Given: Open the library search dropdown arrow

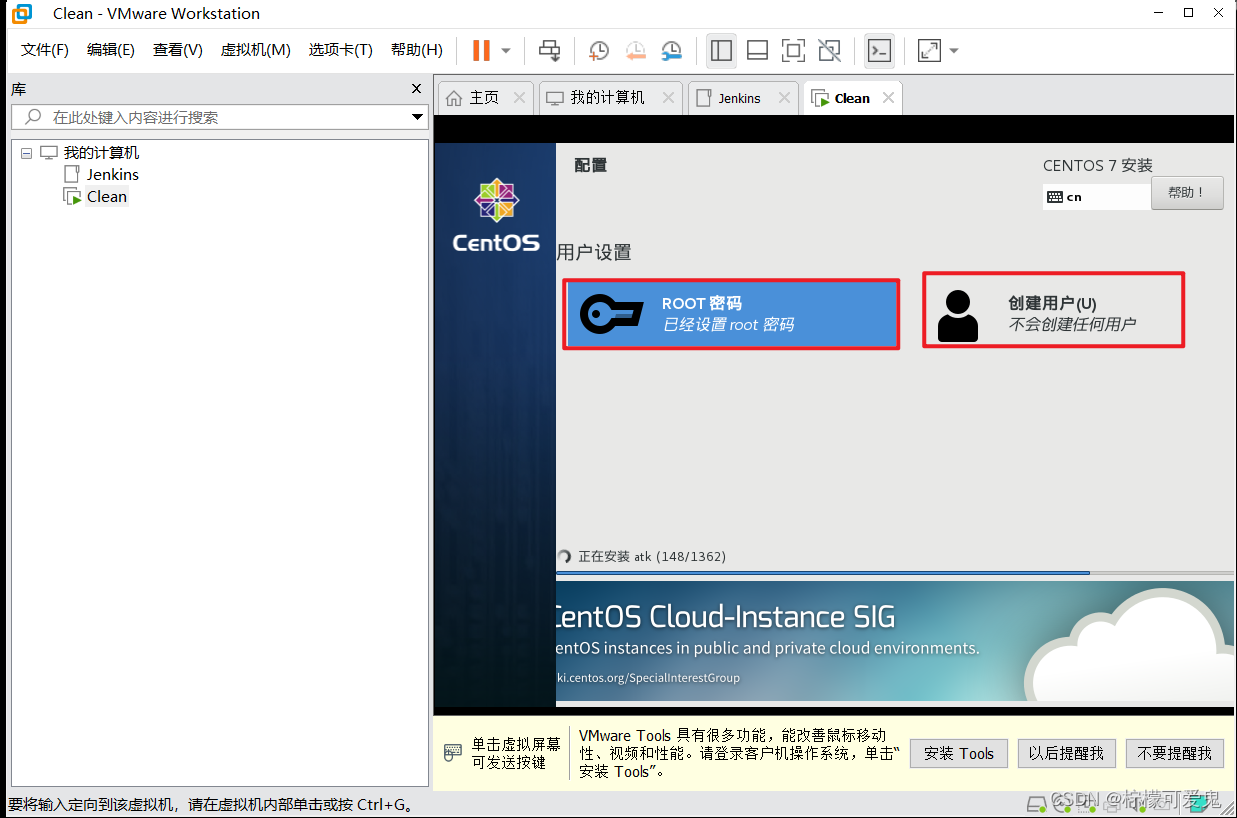Looking at the screenshot, I should (x=418, y=117).
